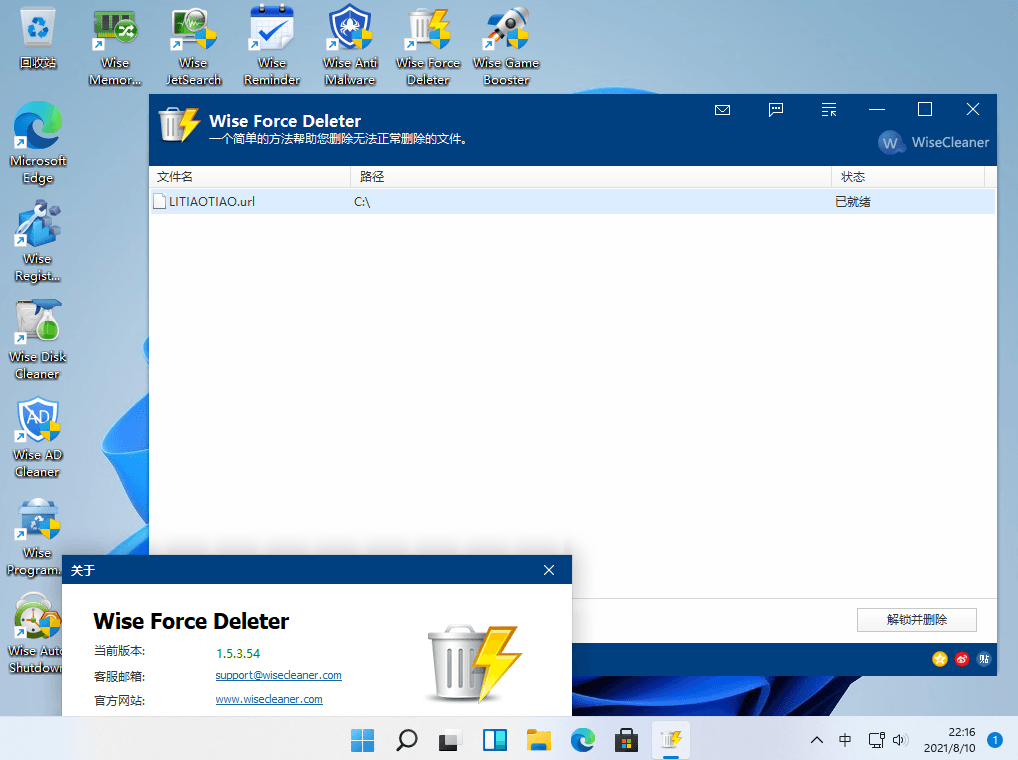This screenshot has height=760, width=1018.
Task: Minimize the Wise Force Deleter window
Action: pyautogui.click(x=877, y=110)
